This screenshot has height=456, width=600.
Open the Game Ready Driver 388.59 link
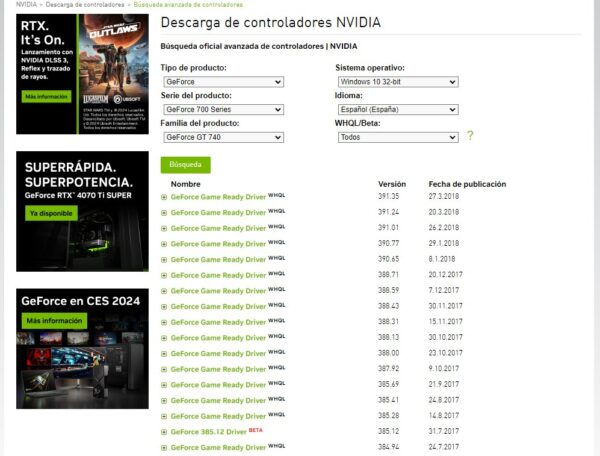click(x=218, y=291)
